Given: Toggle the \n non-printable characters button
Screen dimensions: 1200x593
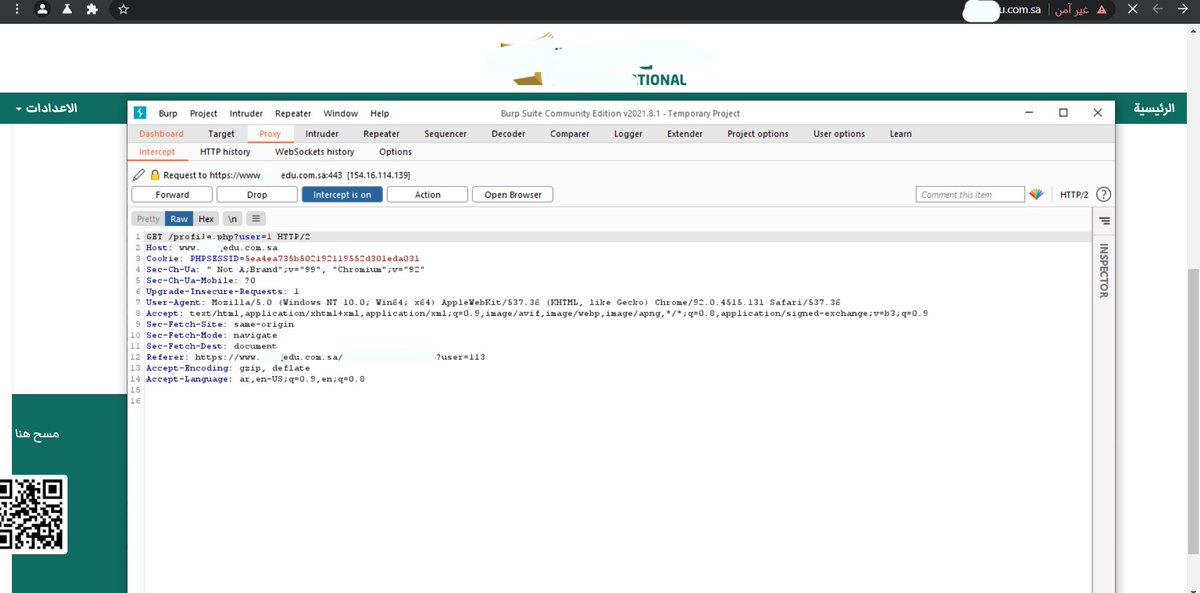Looking at the screenshot, I should 232,218.
